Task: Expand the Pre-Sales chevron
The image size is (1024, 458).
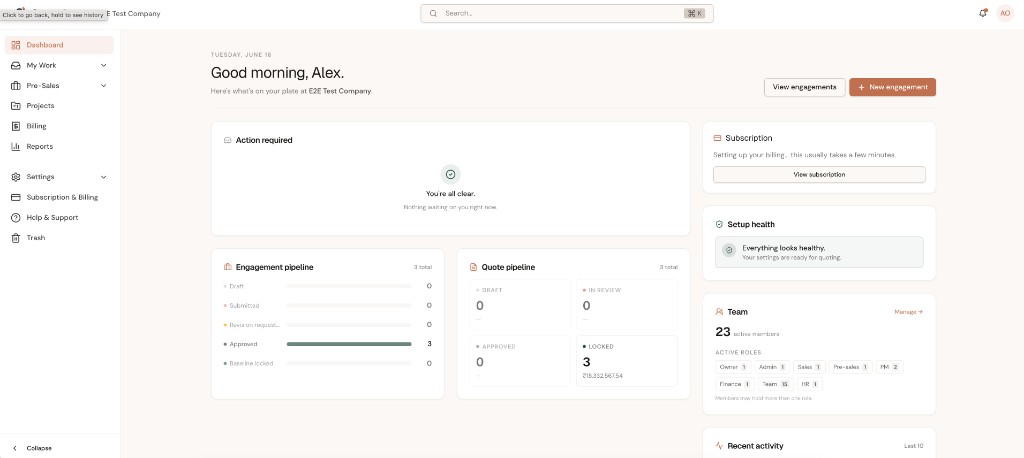Action: [103, 86]
